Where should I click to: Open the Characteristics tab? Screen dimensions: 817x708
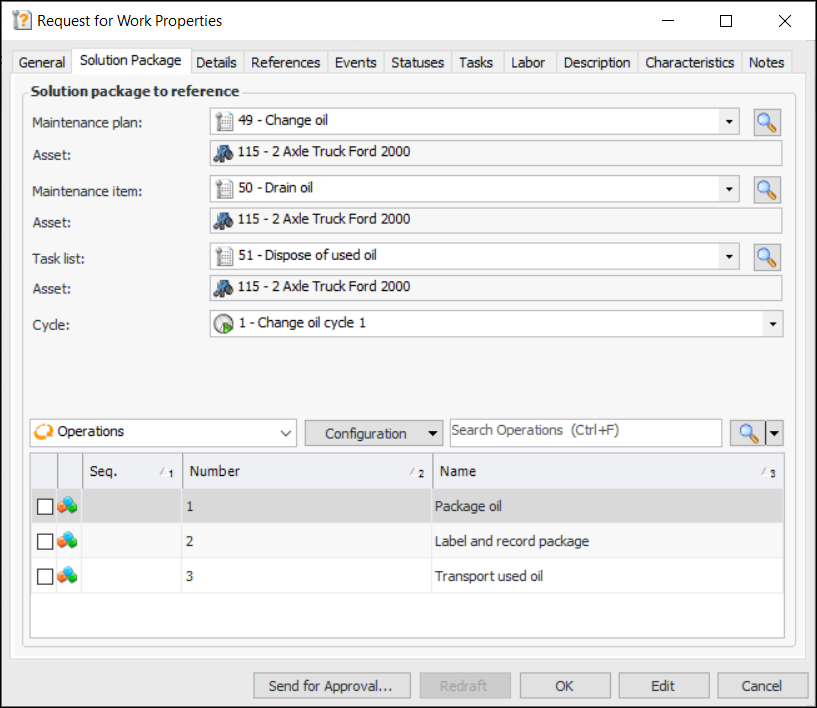(689, 63)
